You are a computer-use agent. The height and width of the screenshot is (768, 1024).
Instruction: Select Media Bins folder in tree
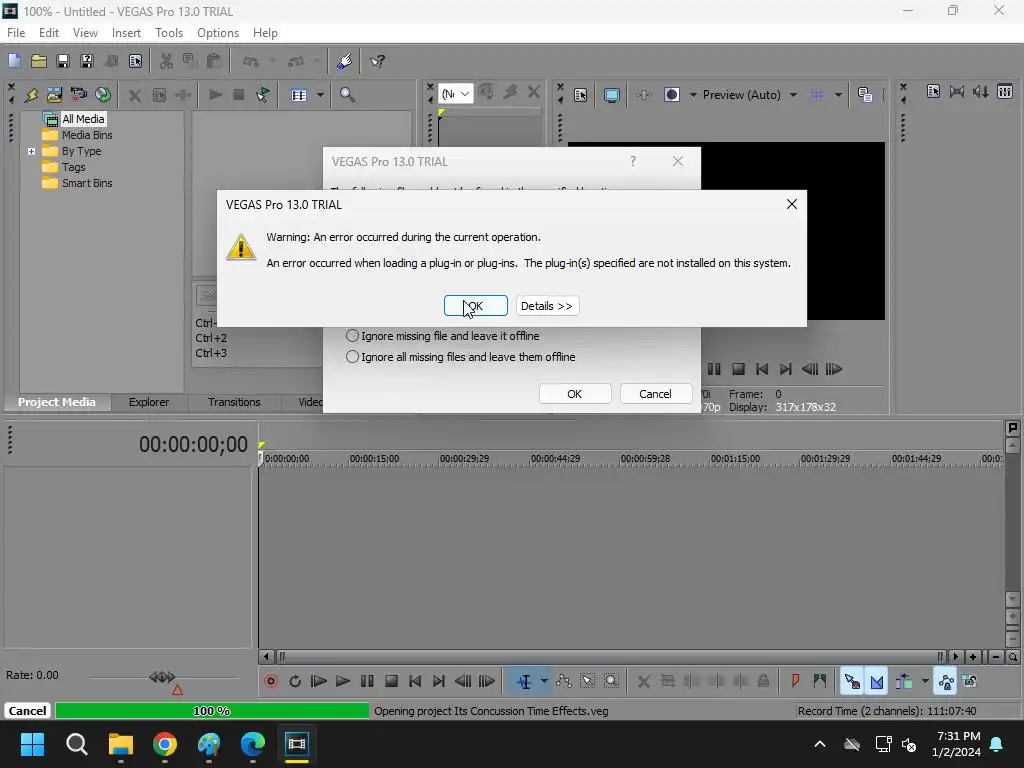[77, 135]
